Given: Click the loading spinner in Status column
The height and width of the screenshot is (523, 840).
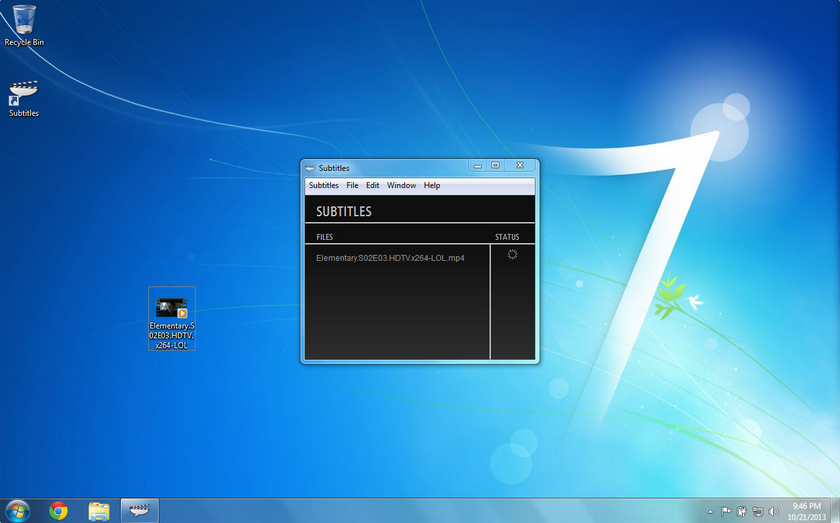Looking at the screenshot, I should point(512,255).
